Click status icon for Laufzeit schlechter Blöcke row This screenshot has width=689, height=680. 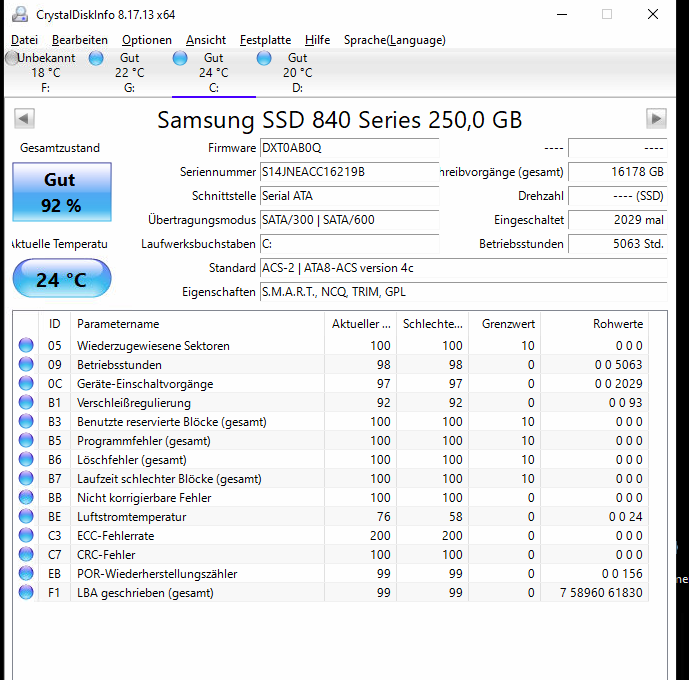tap(26, 478)
